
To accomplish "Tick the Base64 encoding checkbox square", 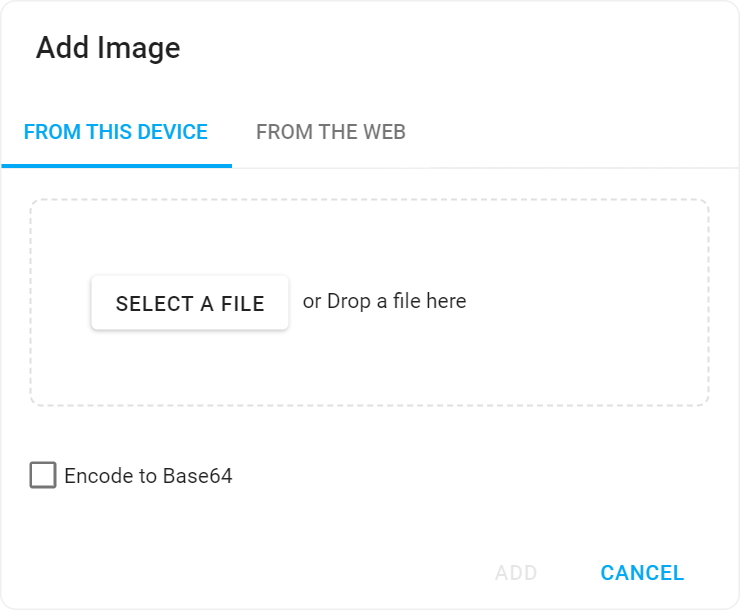I will coord(43,475).
